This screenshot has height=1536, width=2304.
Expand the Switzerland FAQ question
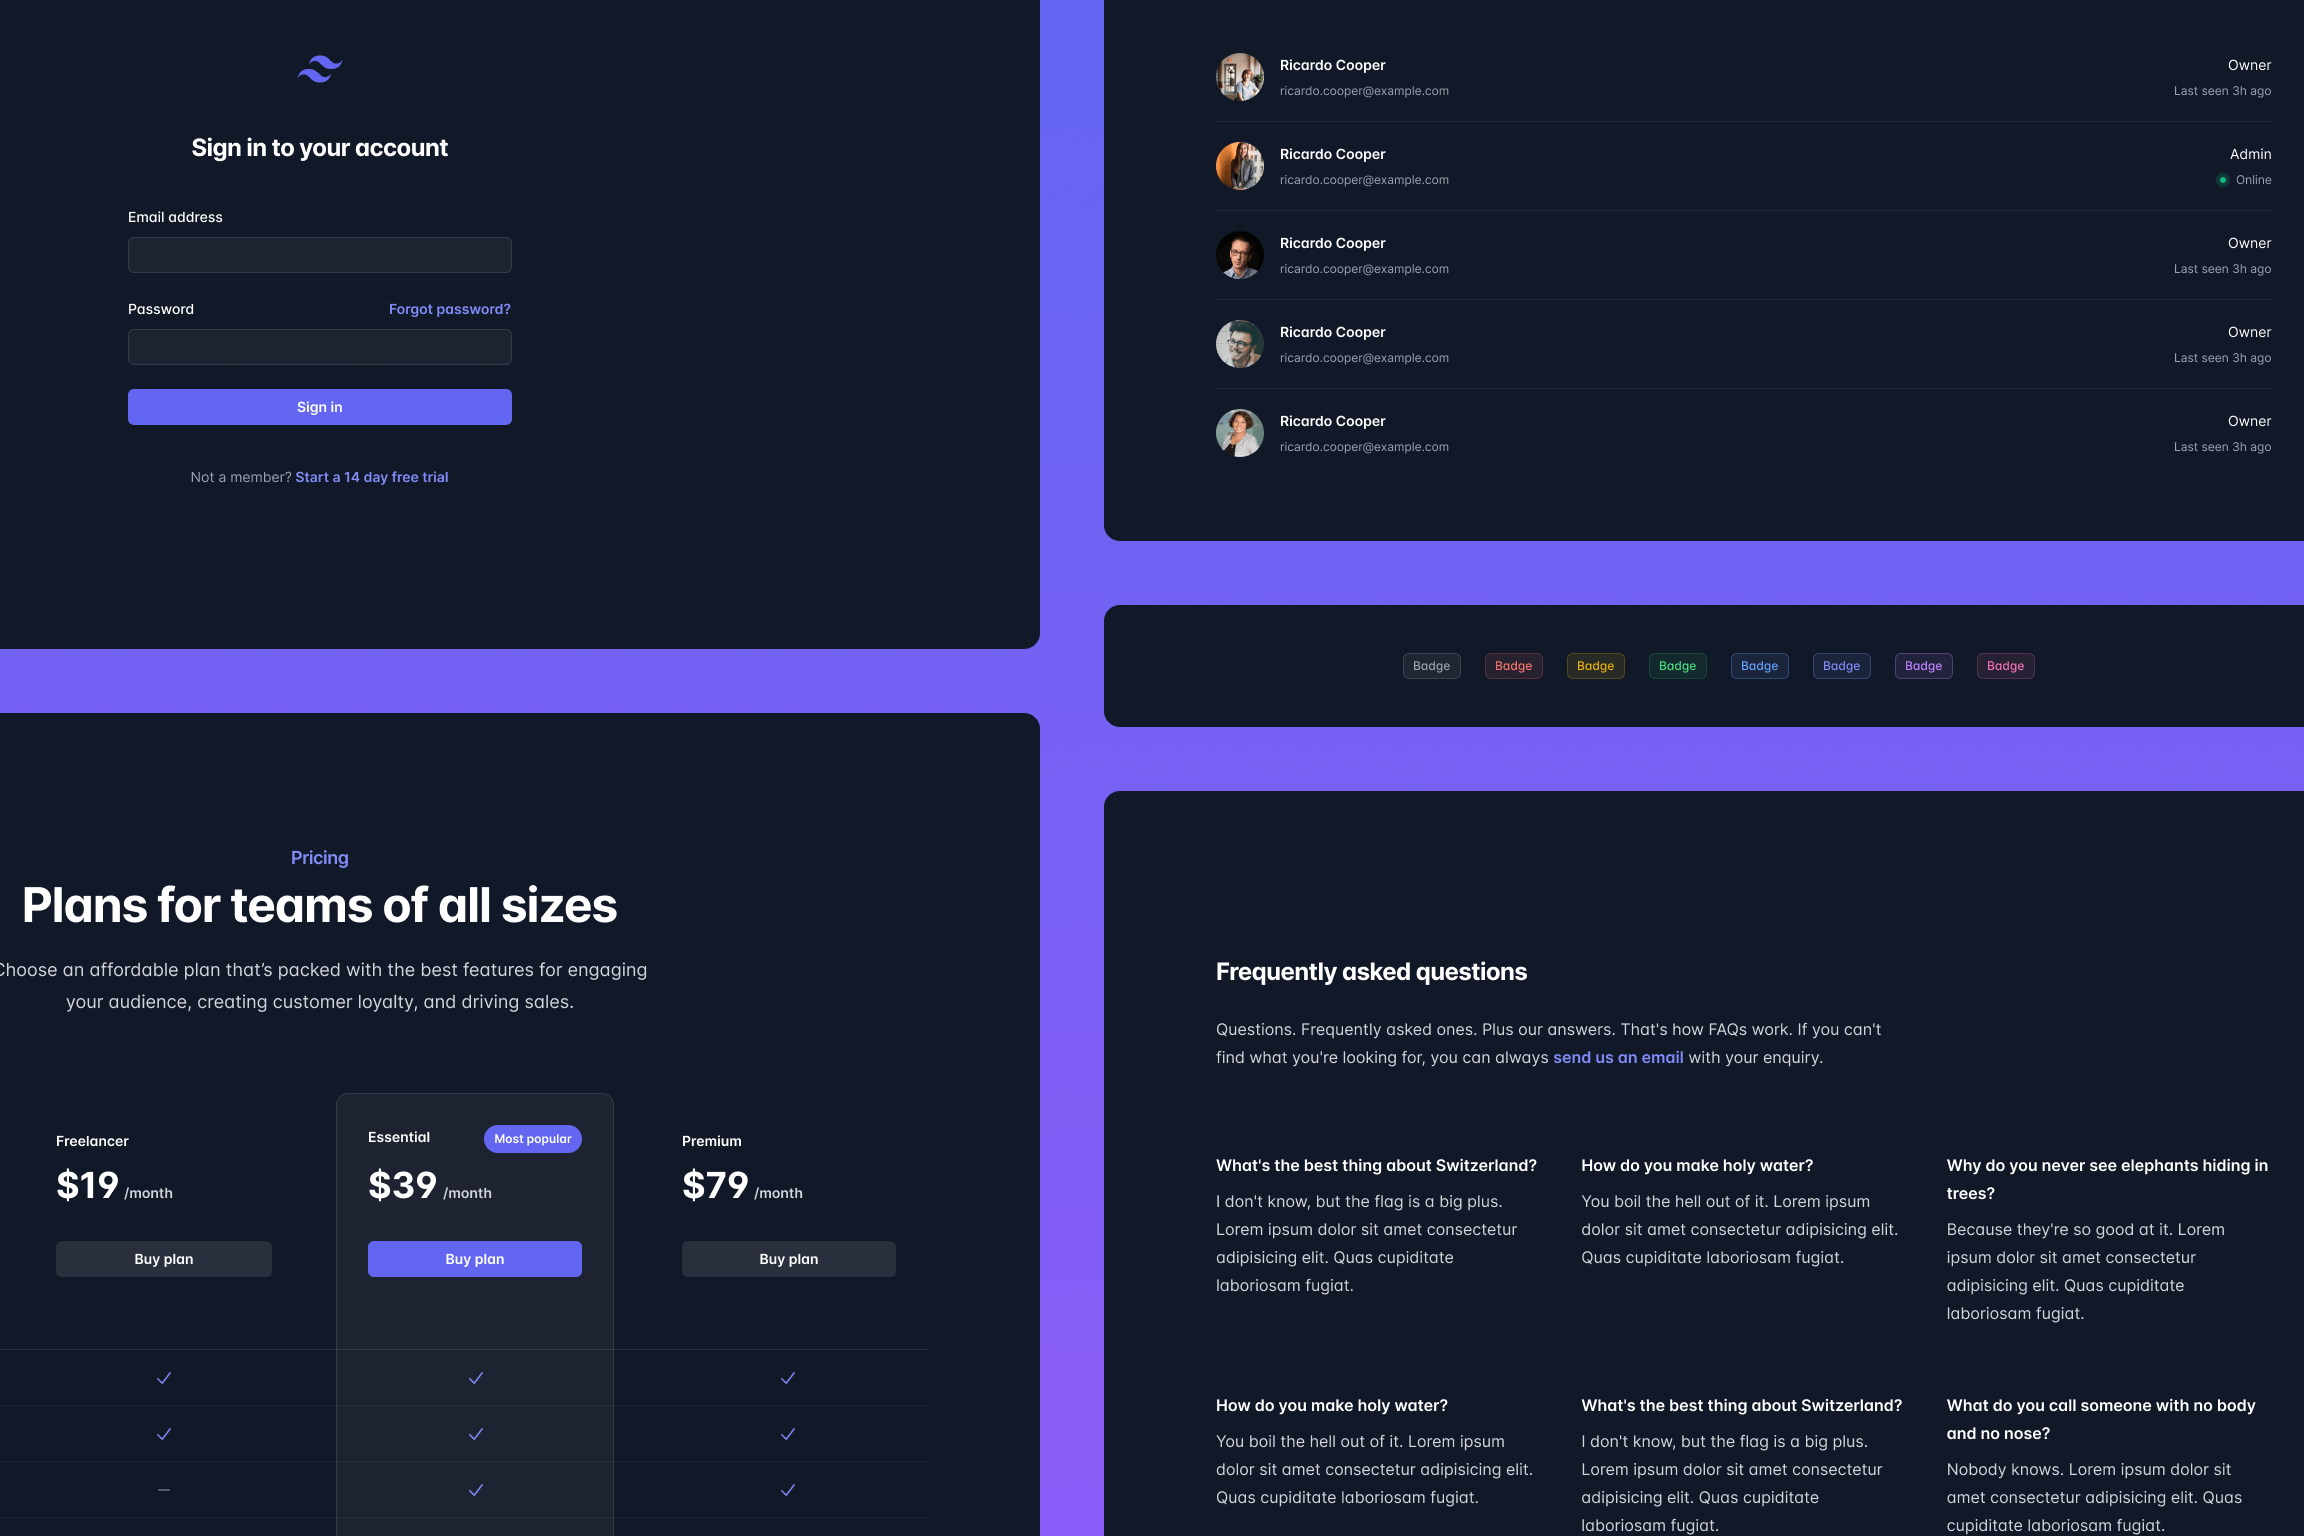point(1375,1164)
